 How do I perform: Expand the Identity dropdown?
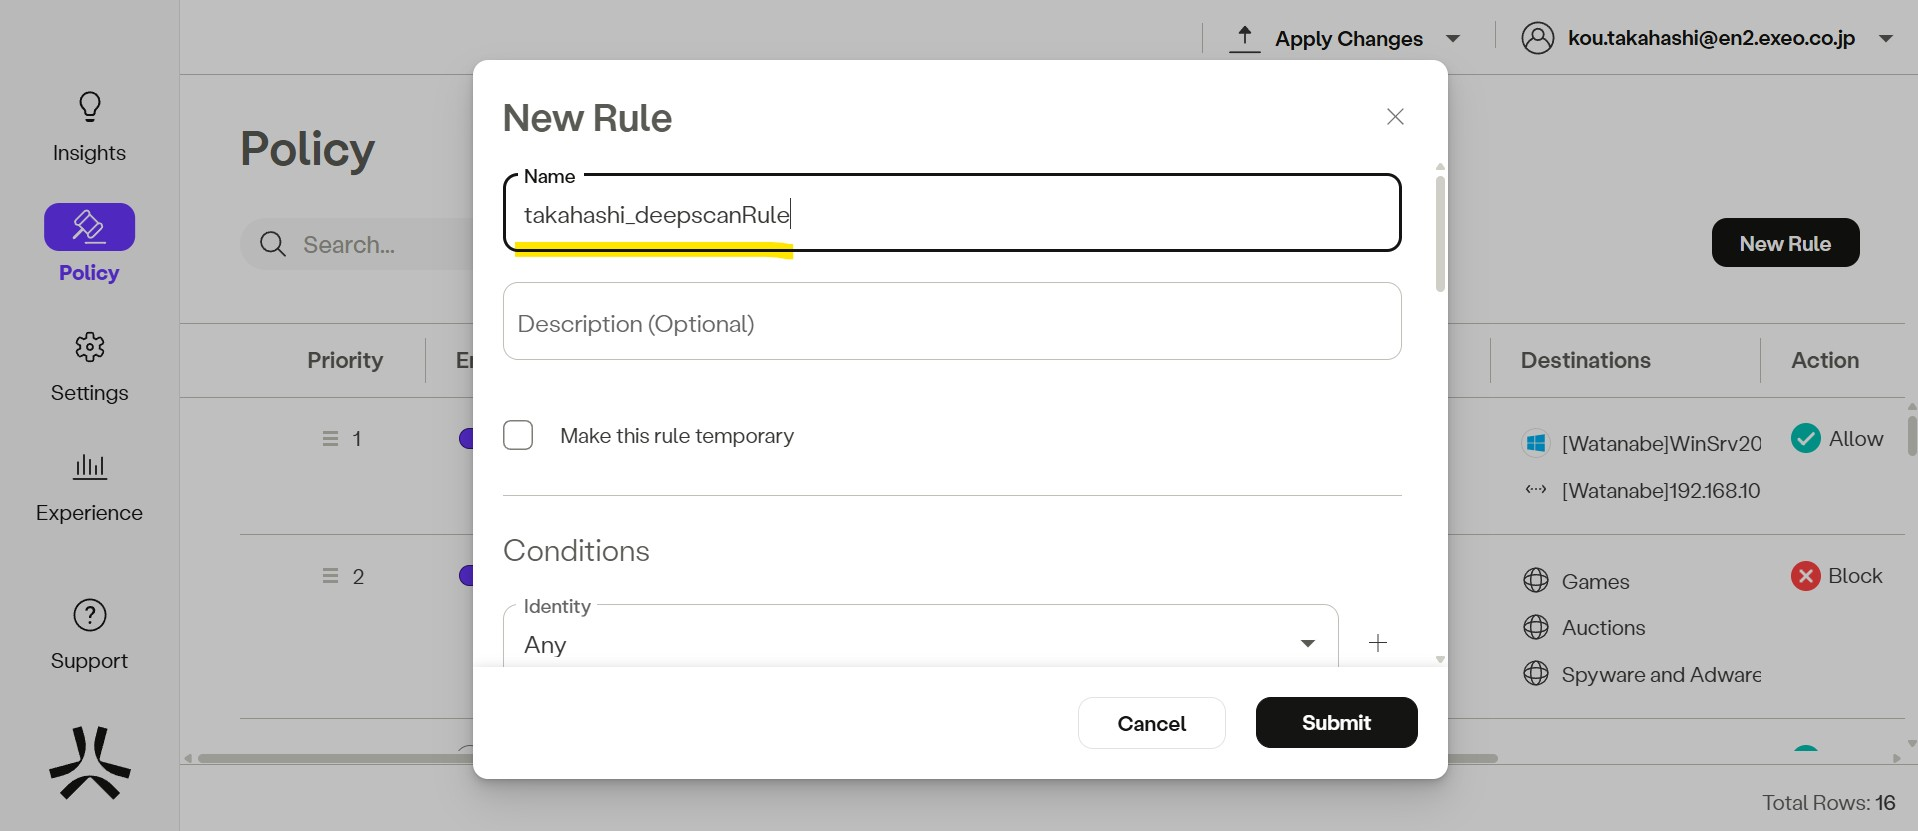coord(1307,643)
